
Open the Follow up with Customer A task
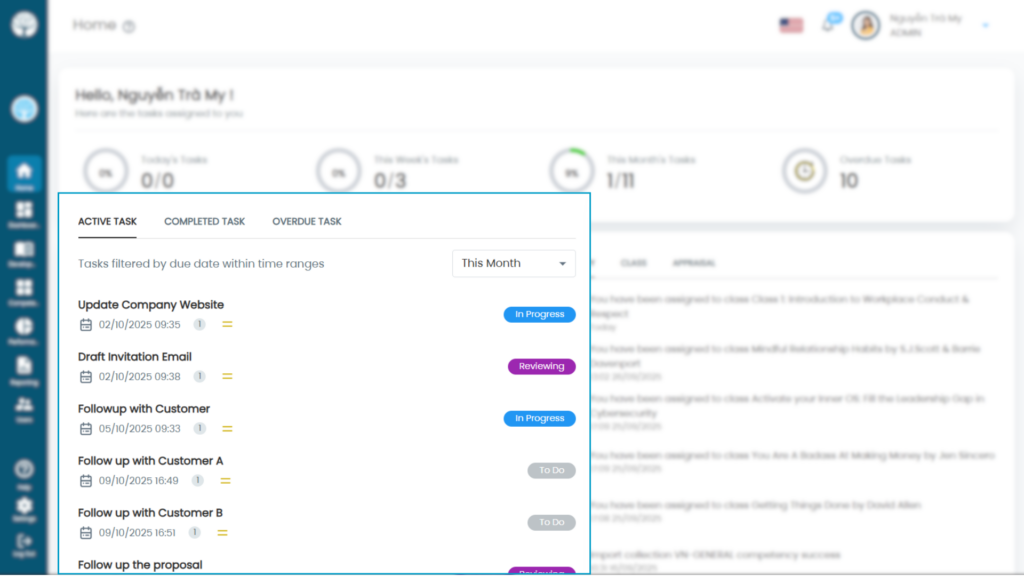(150, 461)
